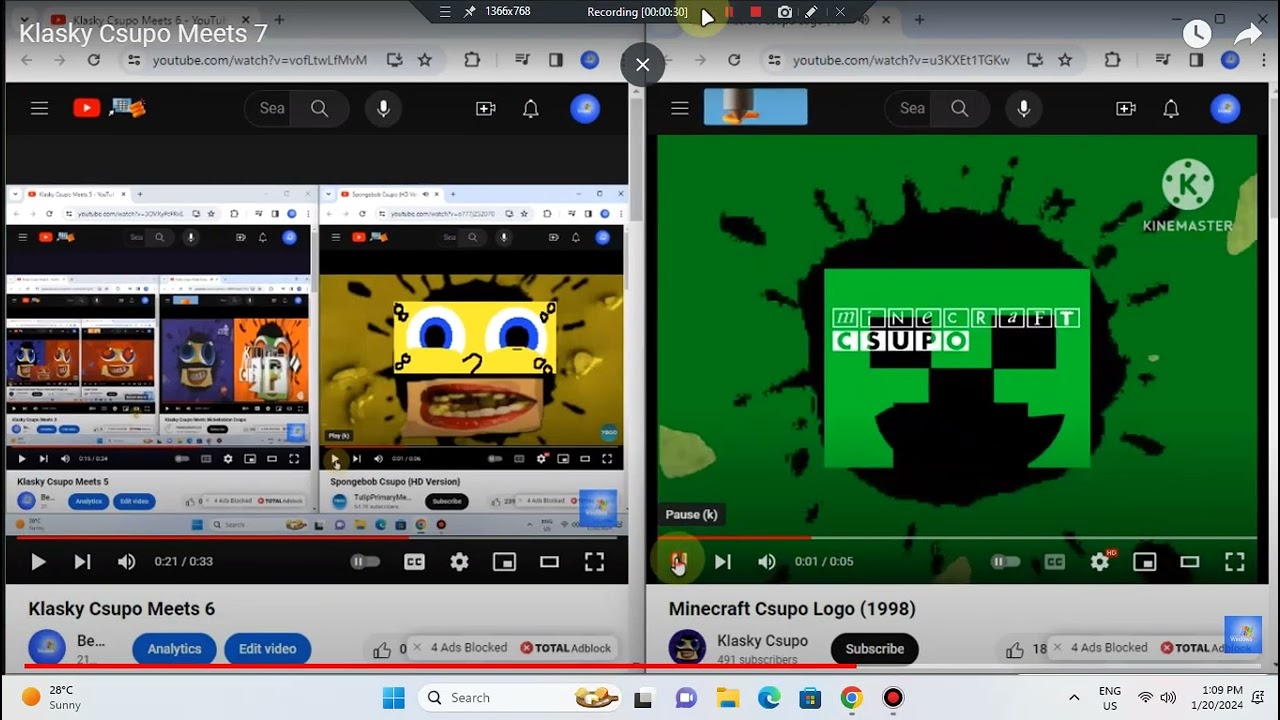The image size is (1280, 720).
Task: Open File Explorer from the taskbar
Action: point(727,697)
